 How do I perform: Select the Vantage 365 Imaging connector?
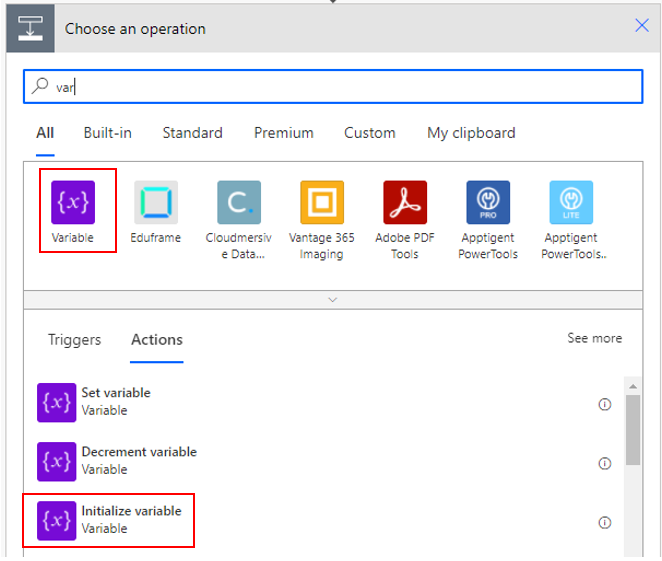[322, 202]
